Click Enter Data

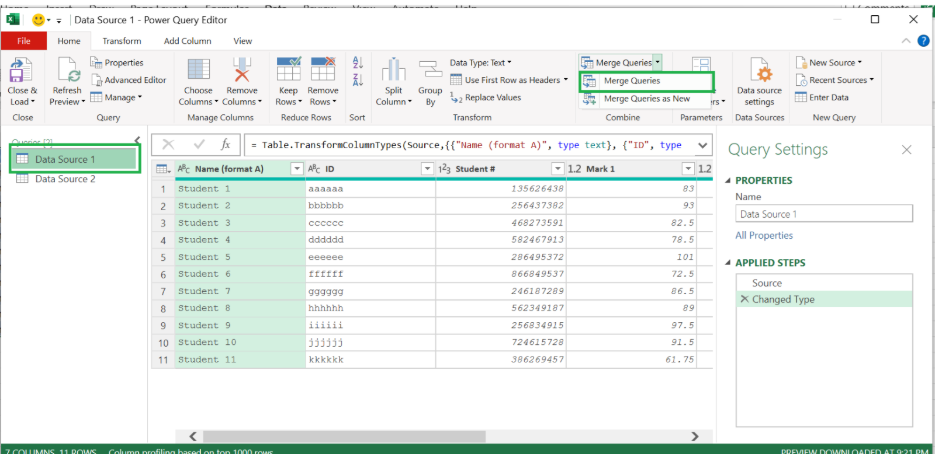click(821, 97)
